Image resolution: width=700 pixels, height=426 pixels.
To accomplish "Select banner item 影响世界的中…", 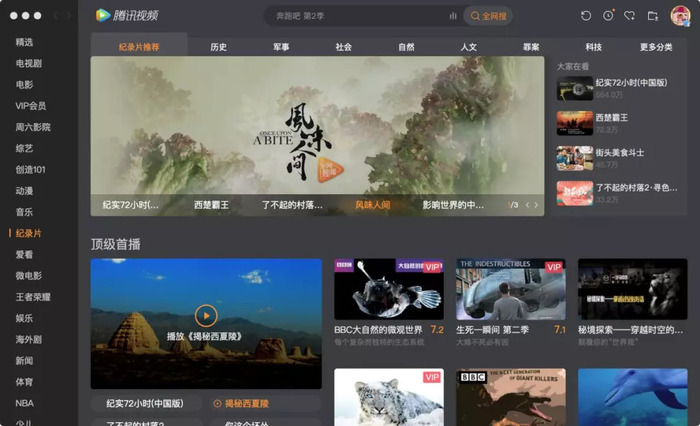I will pyautogui.click(x=453, y=205).
